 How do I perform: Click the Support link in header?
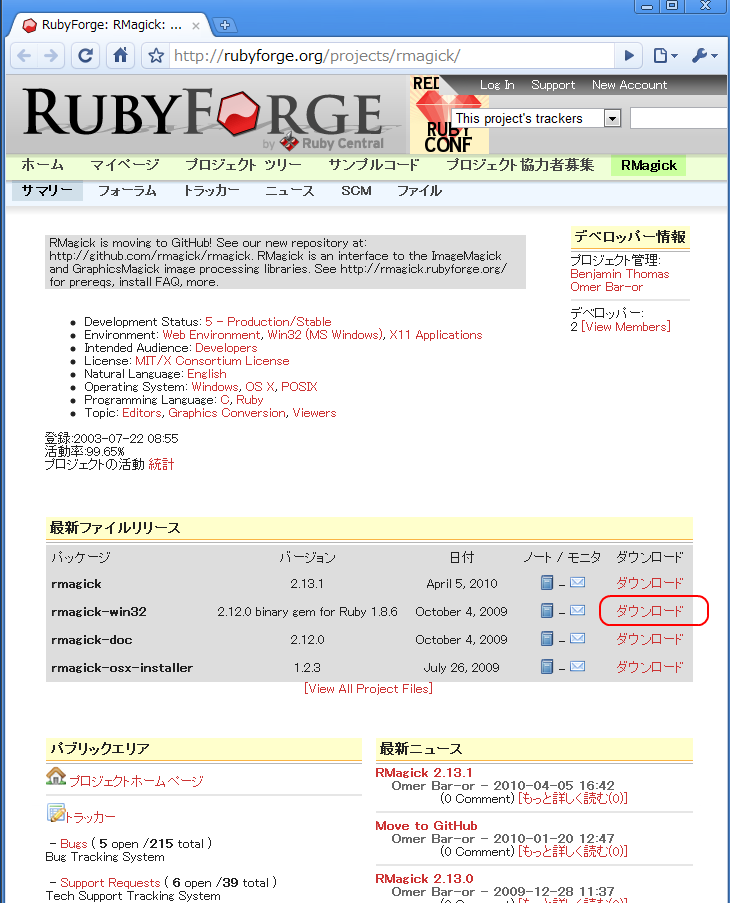pyautogui.click(x=553, y=85)
